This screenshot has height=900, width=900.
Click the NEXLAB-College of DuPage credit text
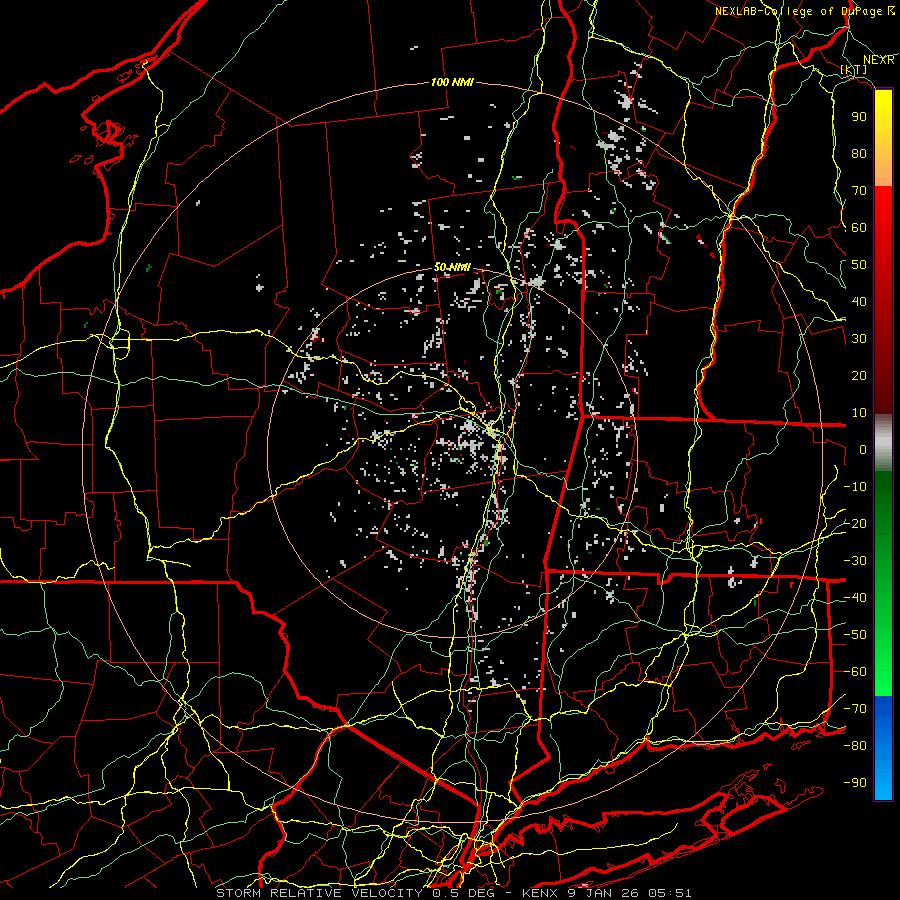point(798,11)
